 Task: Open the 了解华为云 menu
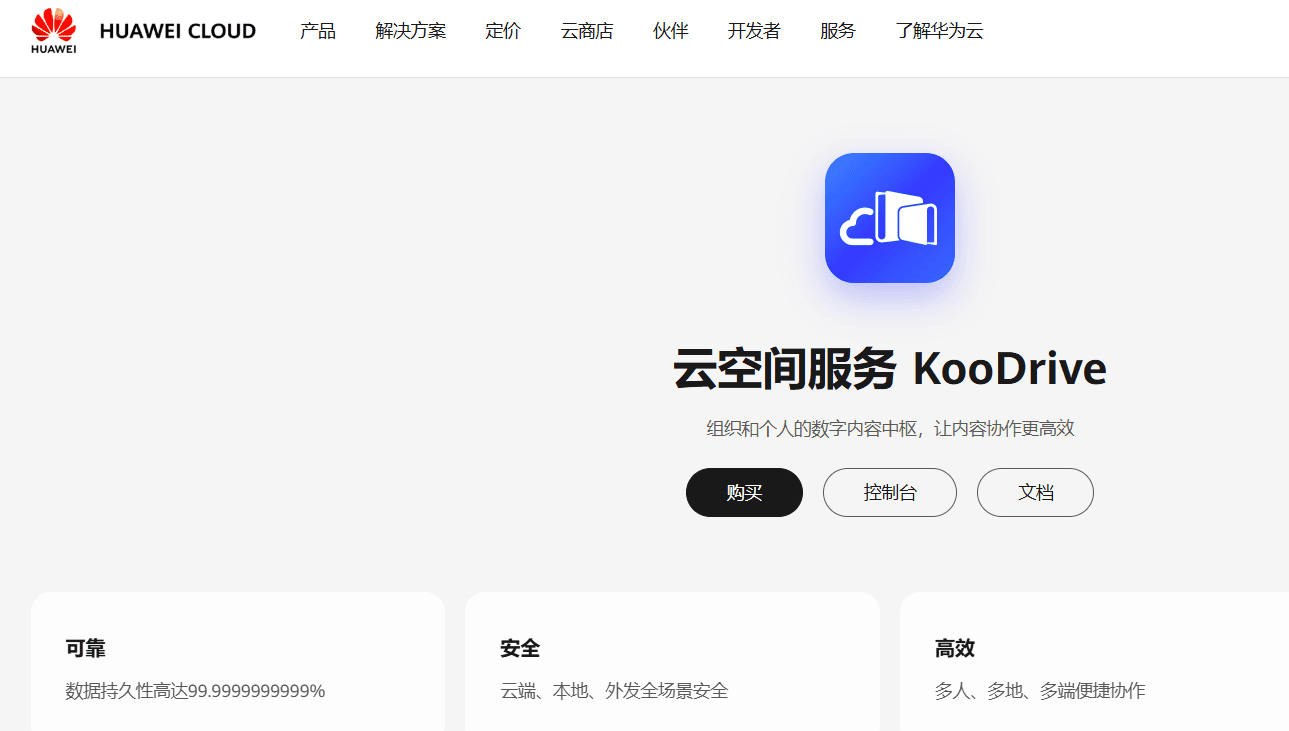(x=940, y=31)
